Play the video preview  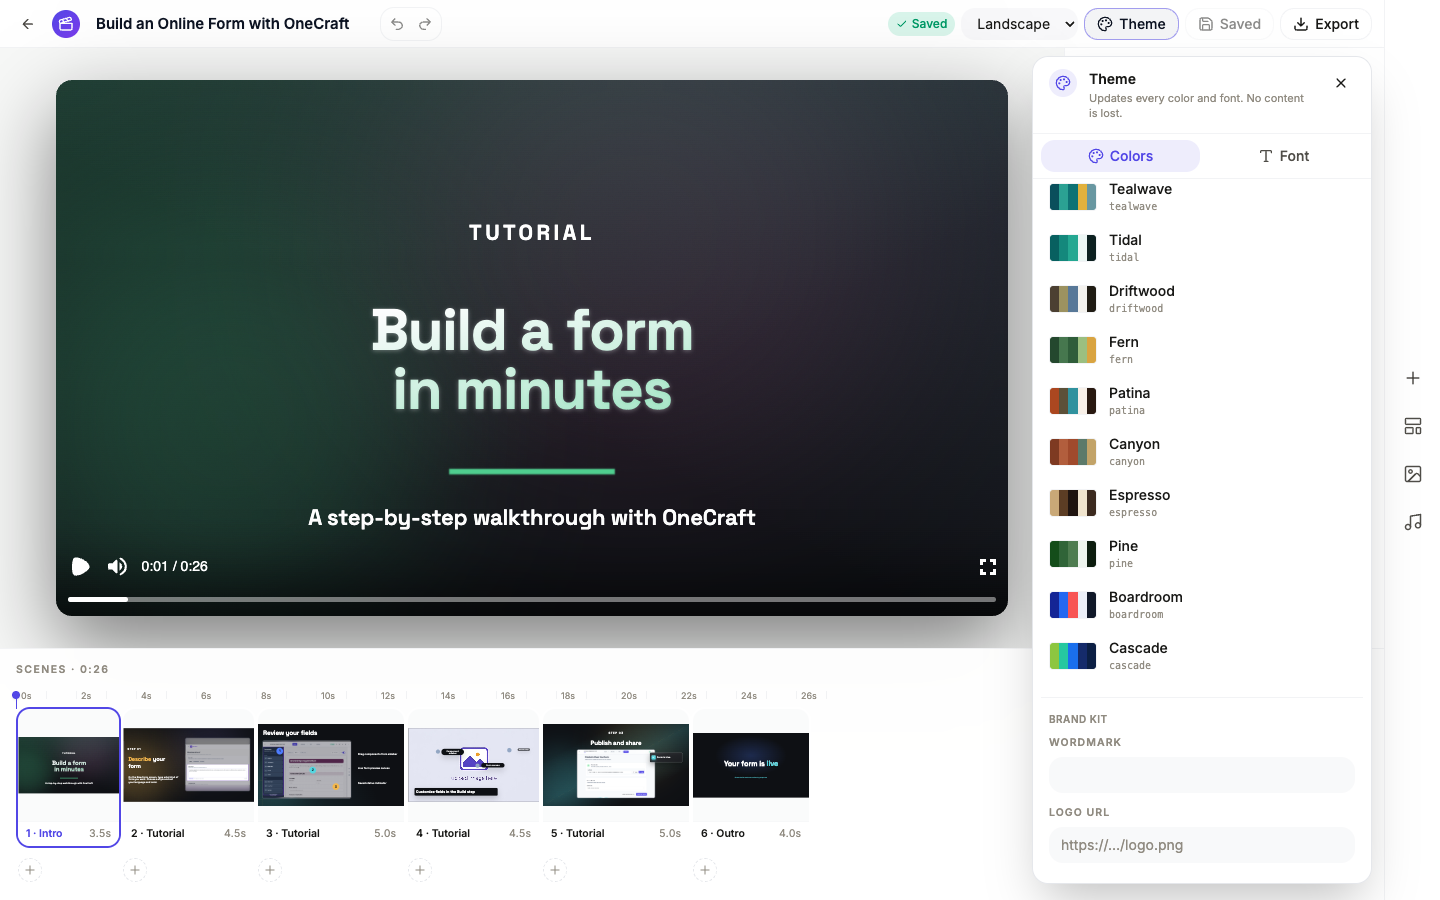click(81, 567)
